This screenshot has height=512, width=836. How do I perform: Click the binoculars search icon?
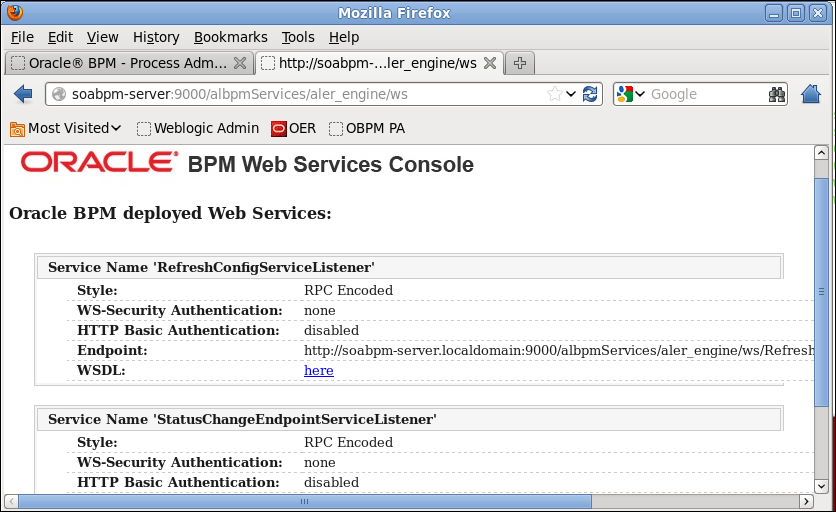tap(777, 94)
